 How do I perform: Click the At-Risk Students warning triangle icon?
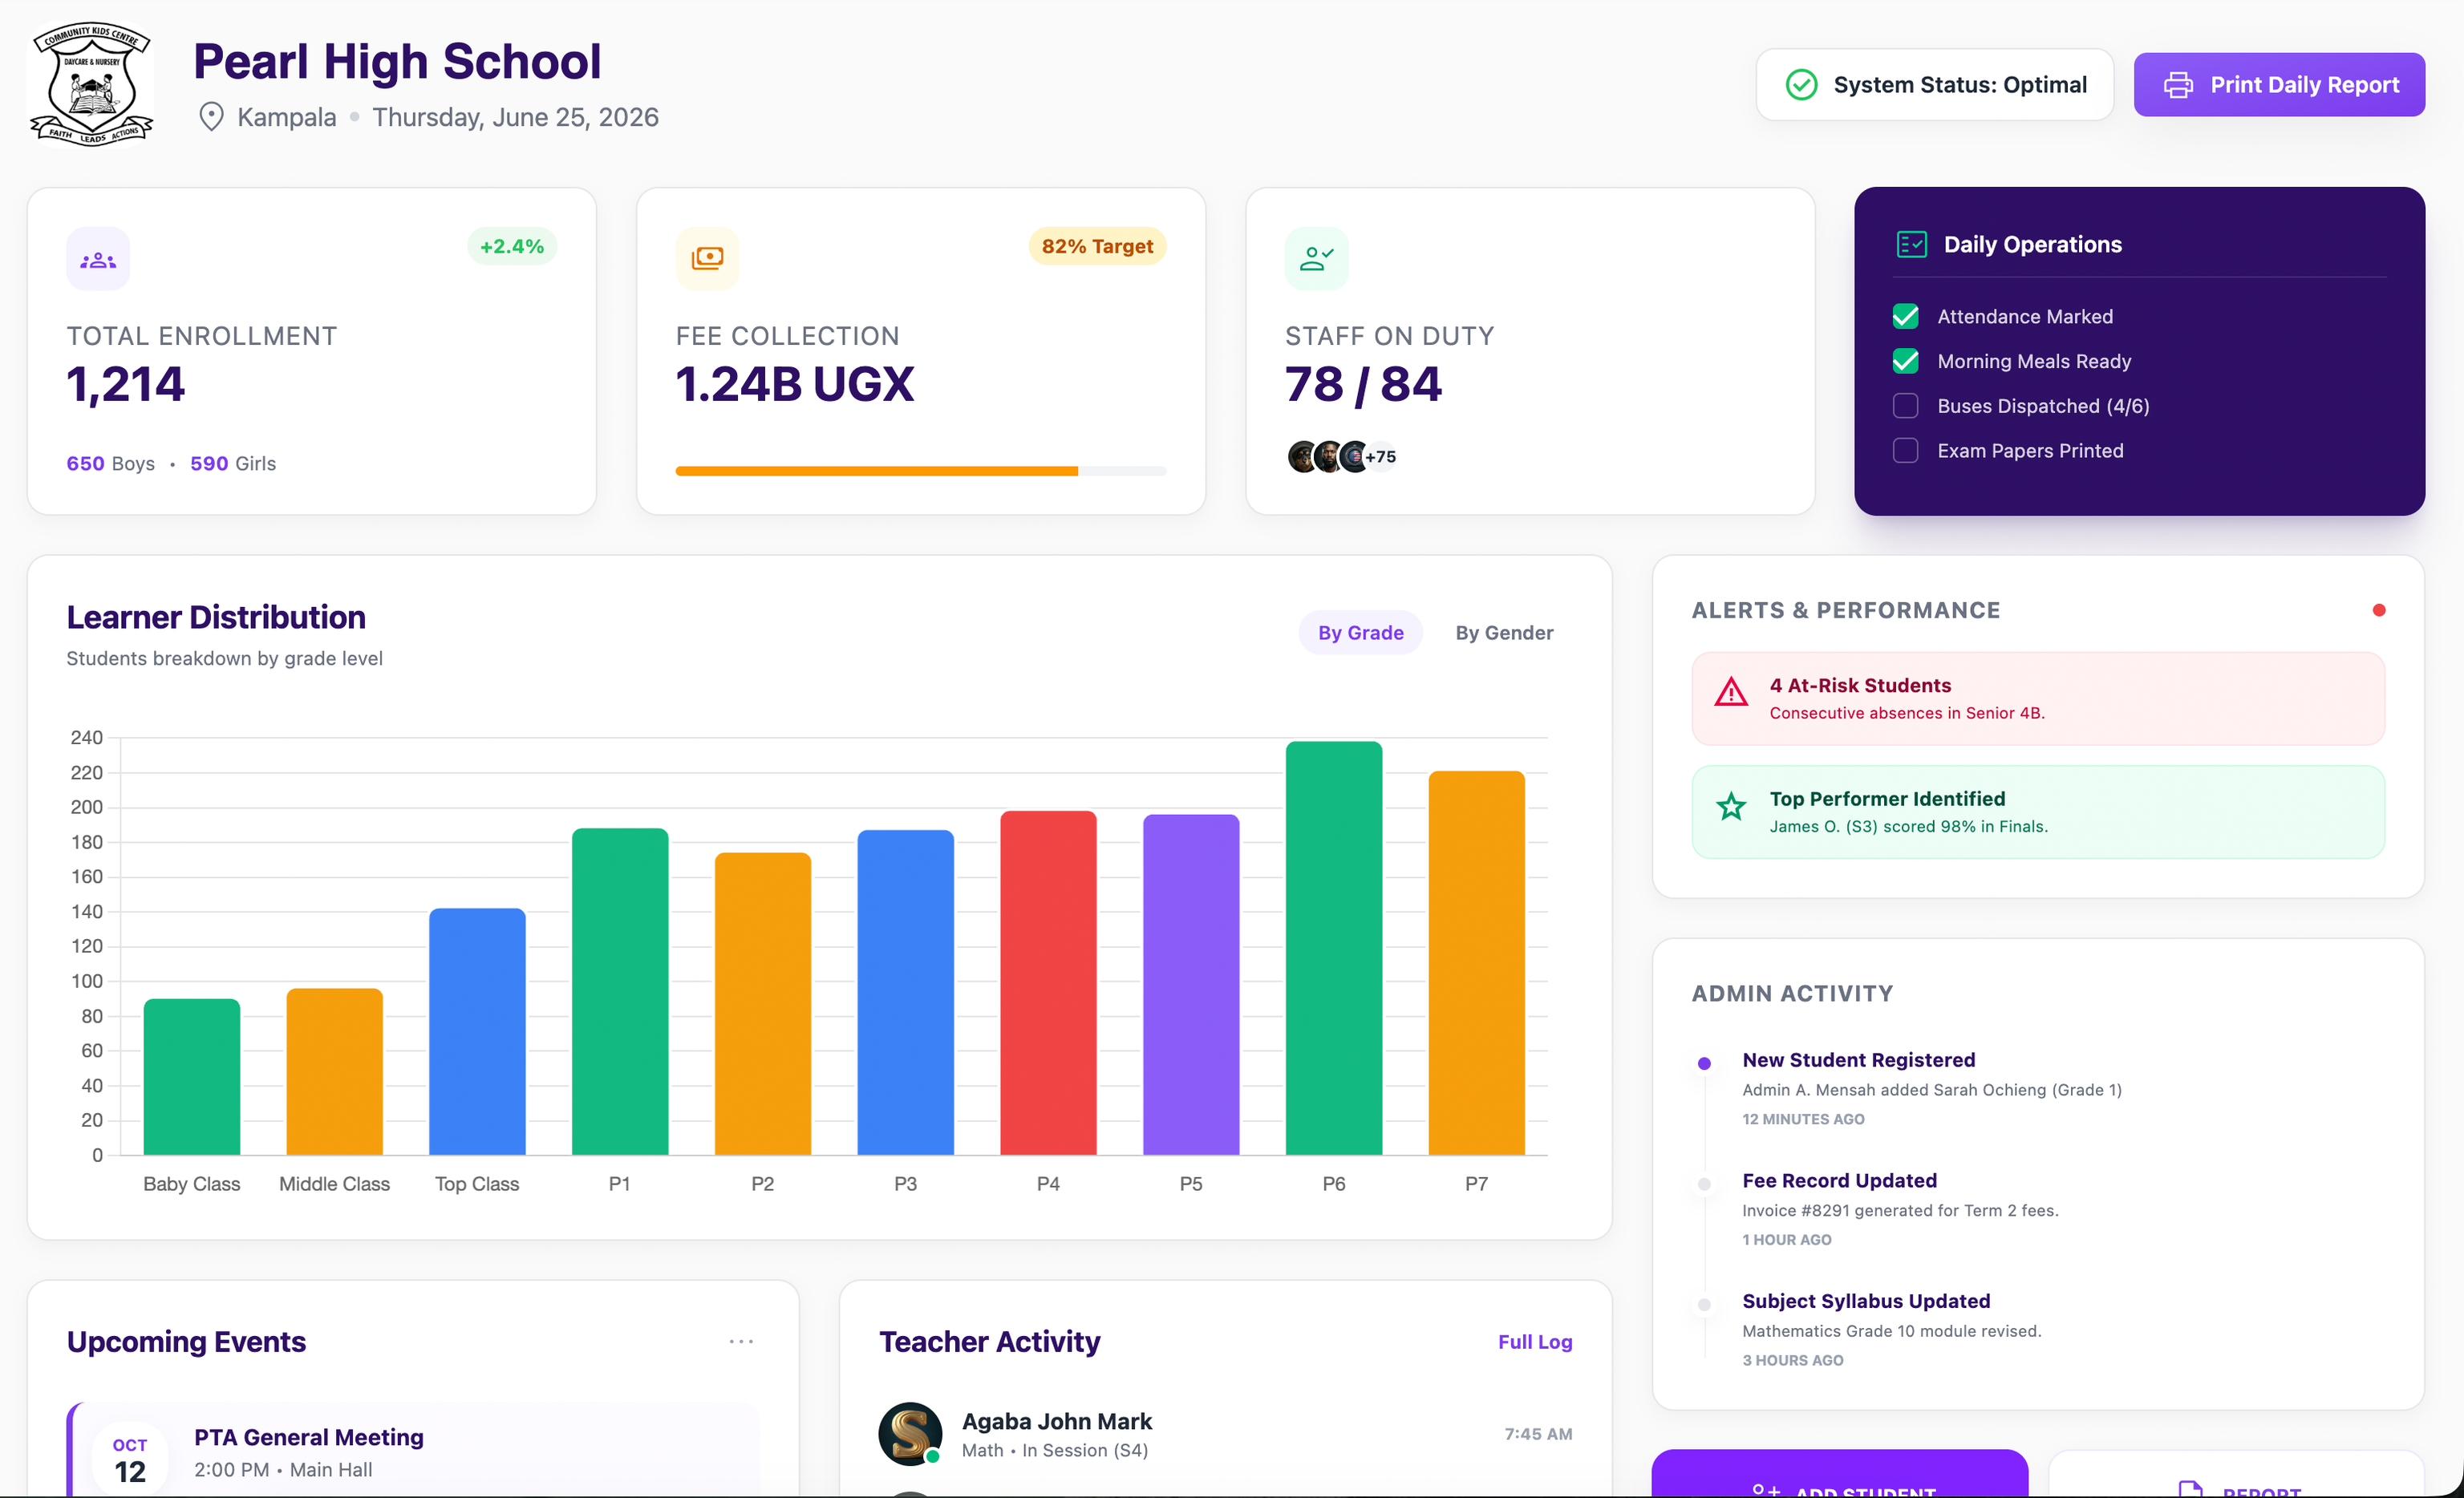(x=1731, y=692)
